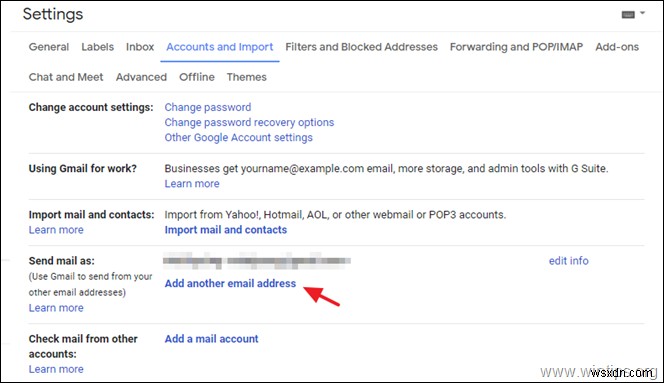
Task: Click the 'Check mail from other accounts:' label
Action: pos(83,346)
